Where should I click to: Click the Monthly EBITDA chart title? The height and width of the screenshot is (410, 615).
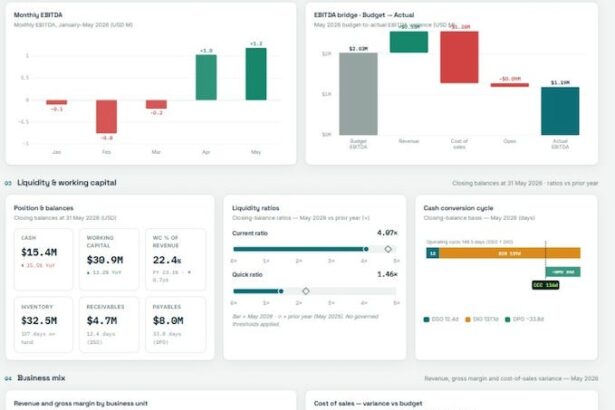click(x=38, y=15)
